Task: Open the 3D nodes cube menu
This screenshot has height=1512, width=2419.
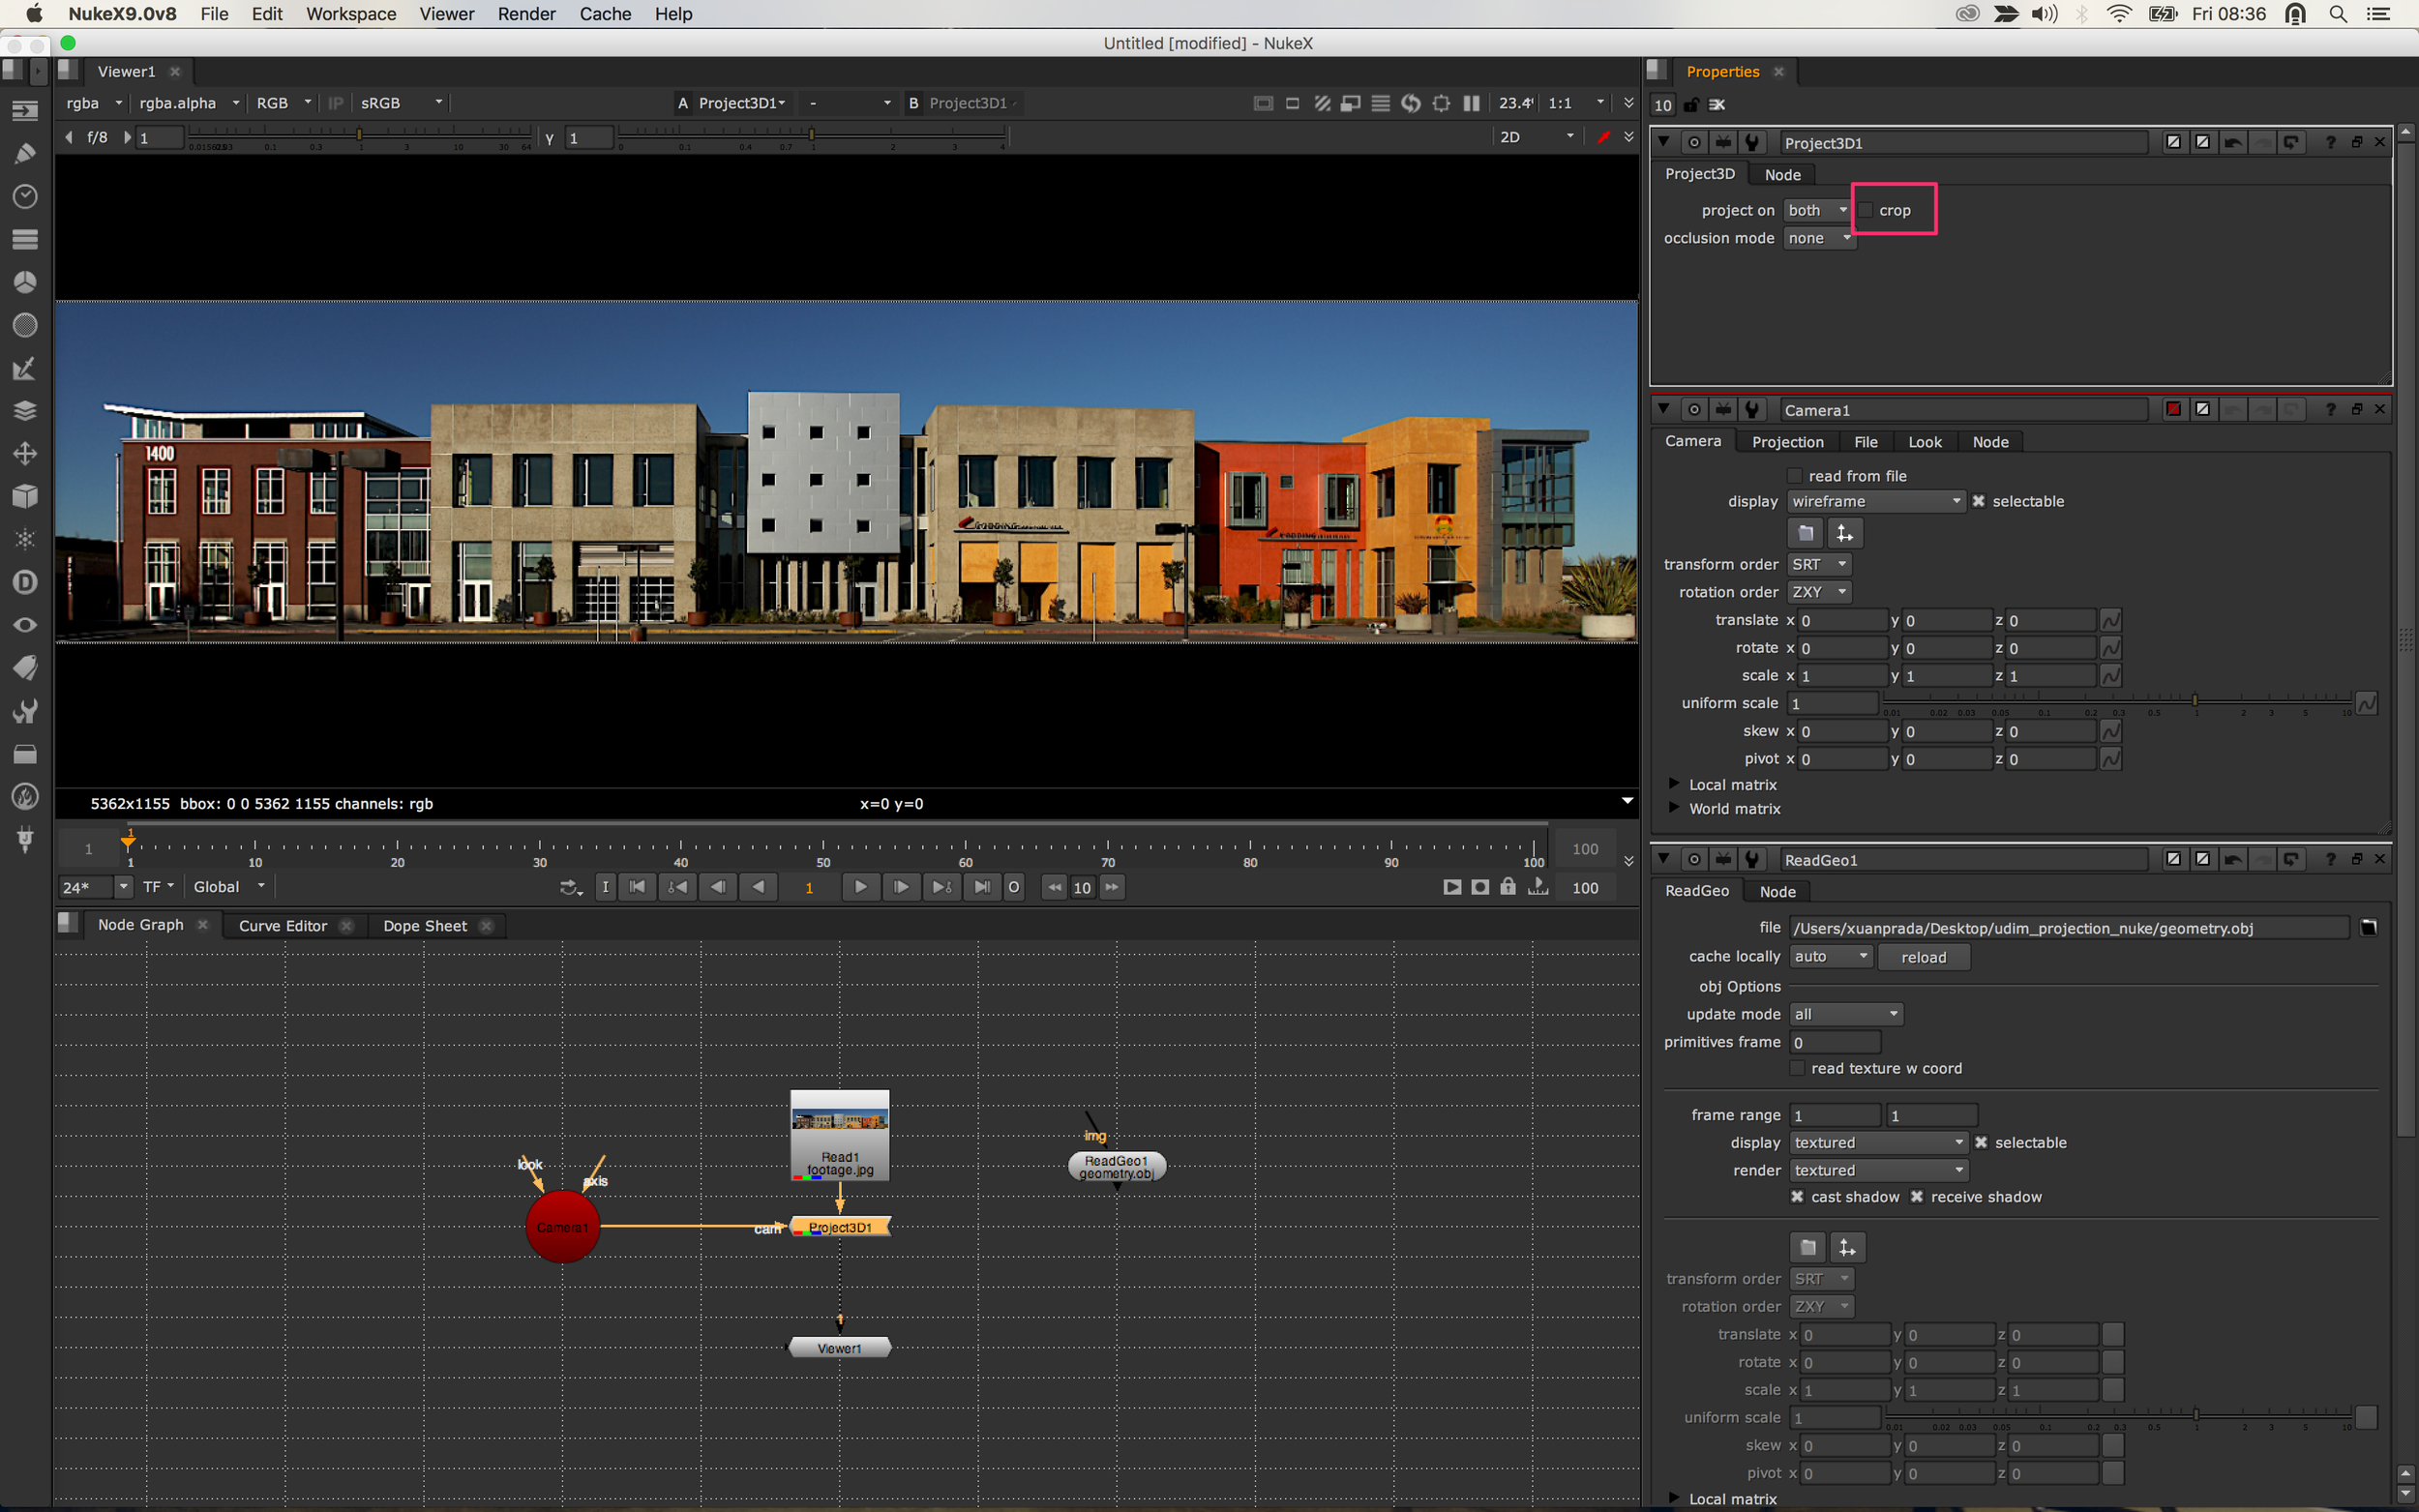Action: (25, 497)
